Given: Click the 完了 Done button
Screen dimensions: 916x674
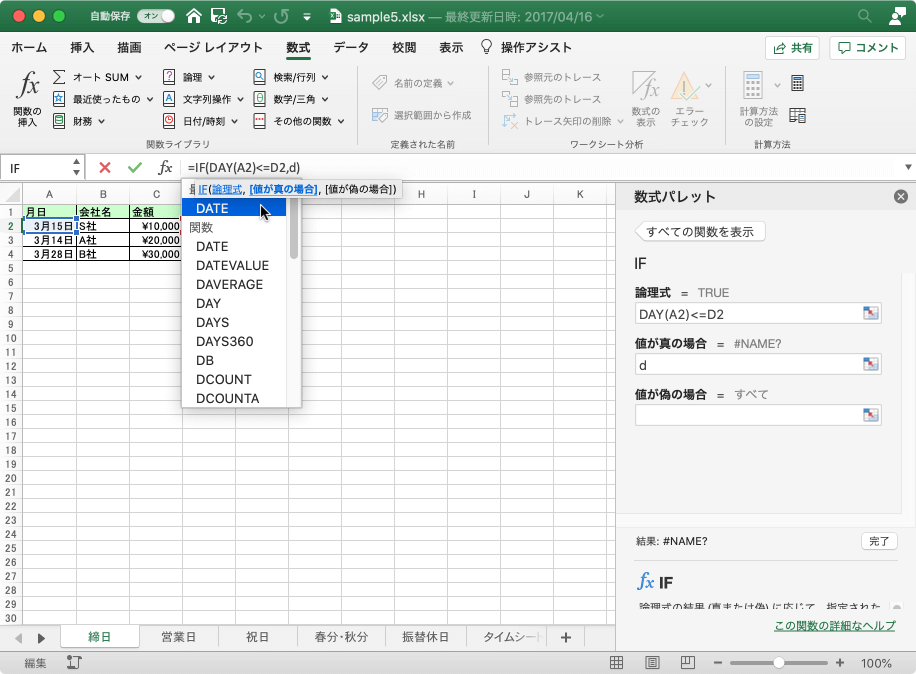Looking at the screenshot, I should (879, 541).
